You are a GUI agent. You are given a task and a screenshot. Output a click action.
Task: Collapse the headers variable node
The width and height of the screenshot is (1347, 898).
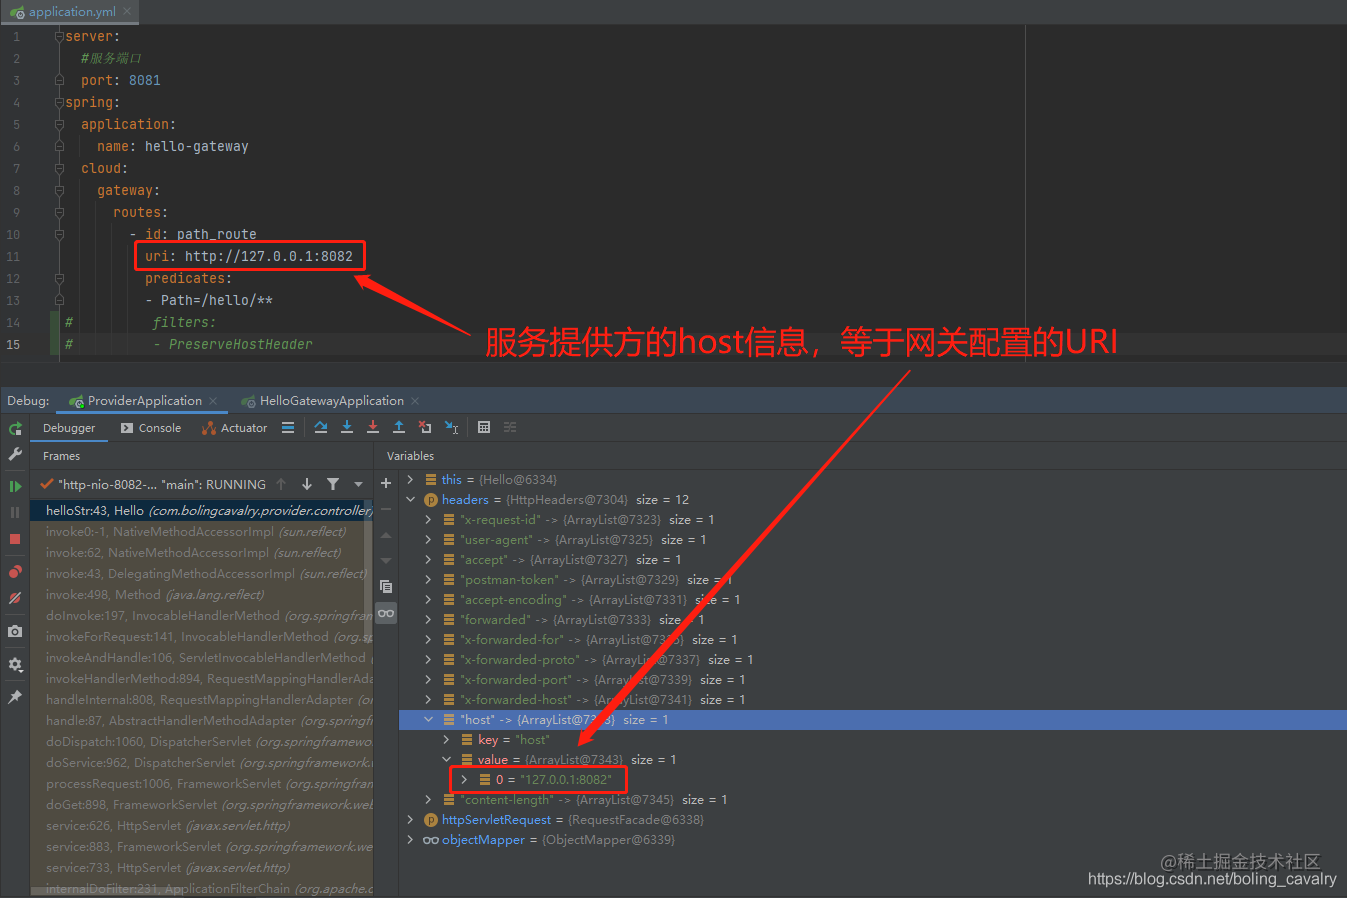[411, 500]
